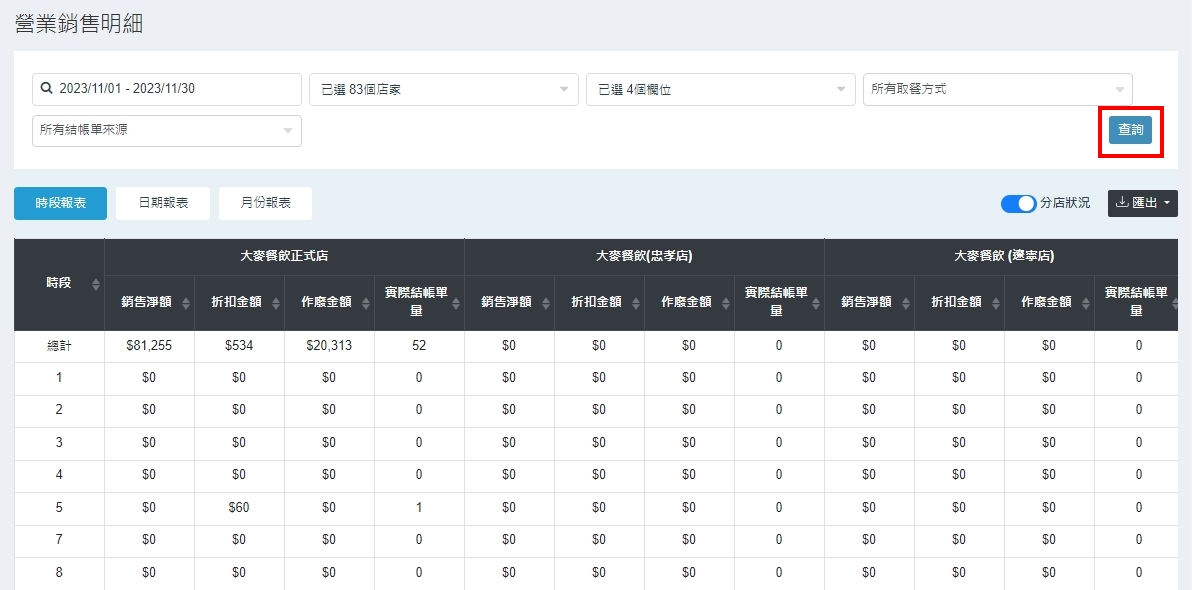This screenshot has height=590, width=1192.
Task: Click the 查詢 search button
Action: [1130, 130]
